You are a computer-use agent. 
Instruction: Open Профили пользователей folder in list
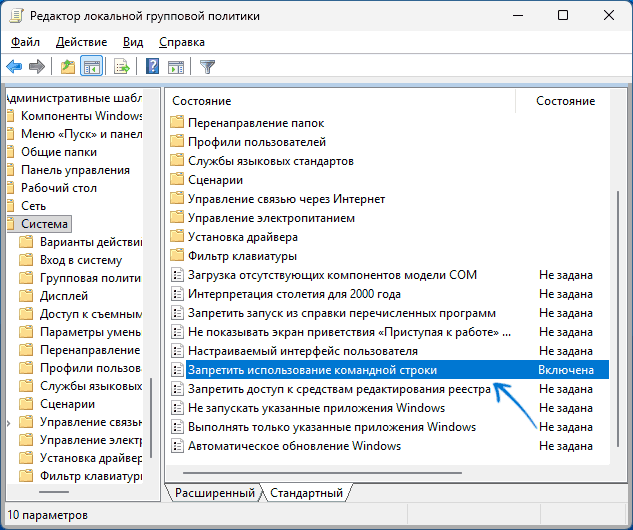click(257, 142)
